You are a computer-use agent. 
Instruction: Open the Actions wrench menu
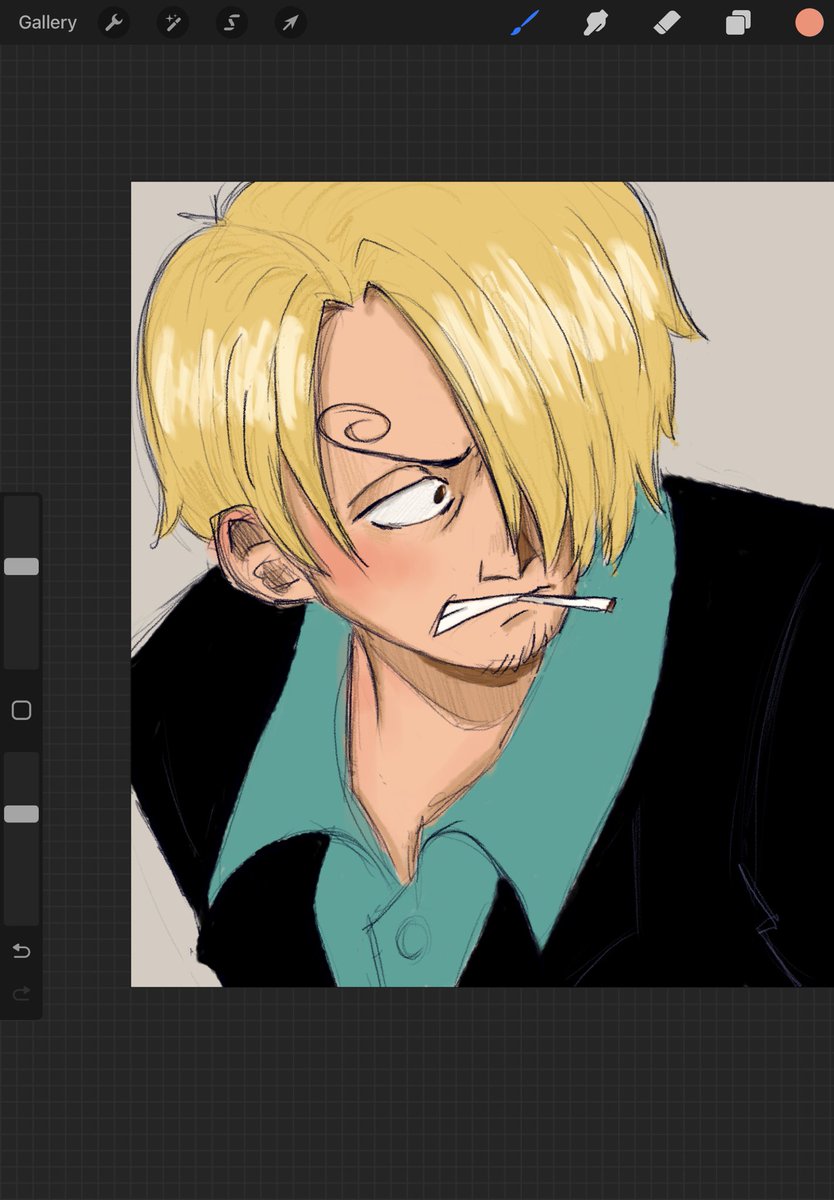114,22
